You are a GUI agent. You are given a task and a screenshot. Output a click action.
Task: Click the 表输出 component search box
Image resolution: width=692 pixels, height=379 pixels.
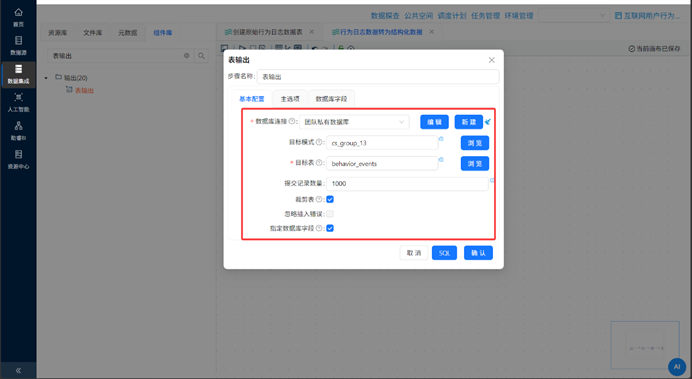pos(120,56)
